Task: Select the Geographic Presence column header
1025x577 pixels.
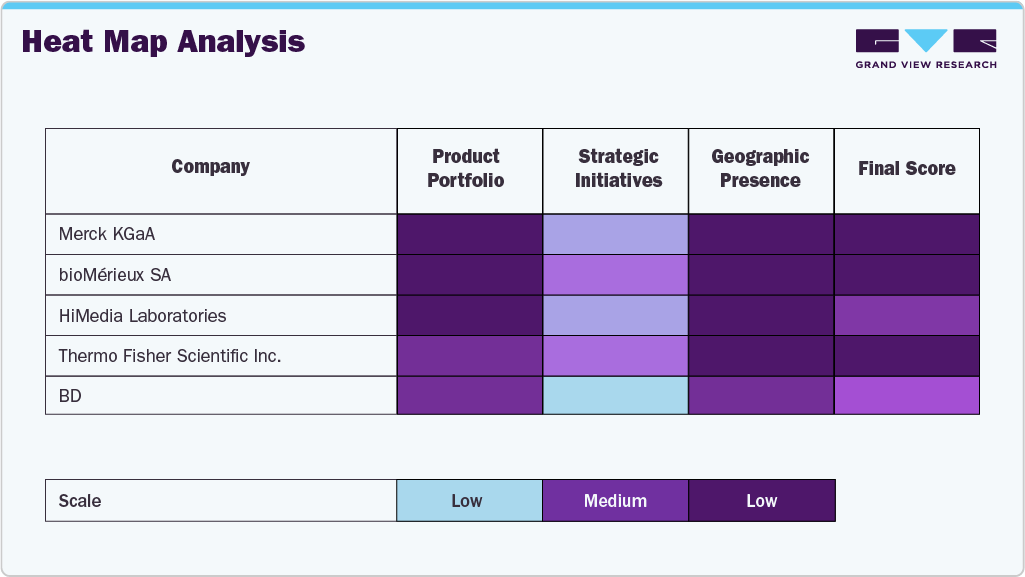Action: (760, 169)
